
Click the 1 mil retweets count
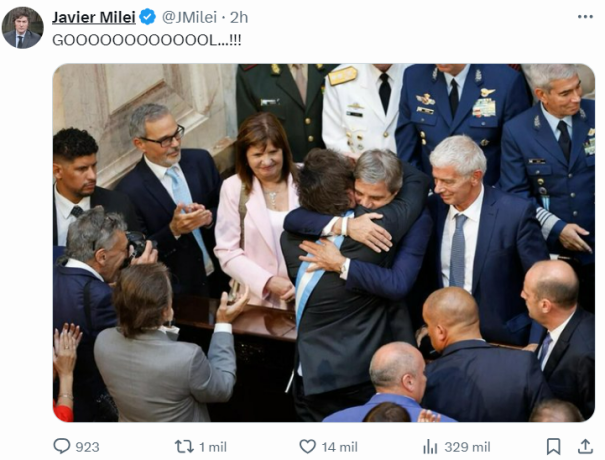(x=213, y=447)
